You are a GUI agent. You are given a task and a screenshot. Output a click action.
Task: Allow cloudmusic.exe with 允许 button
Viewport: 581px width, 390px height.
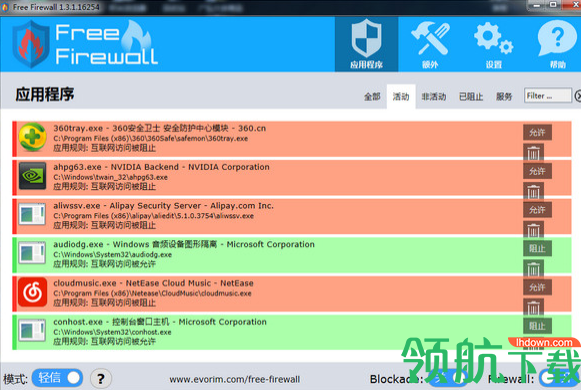tap(537, 287)
